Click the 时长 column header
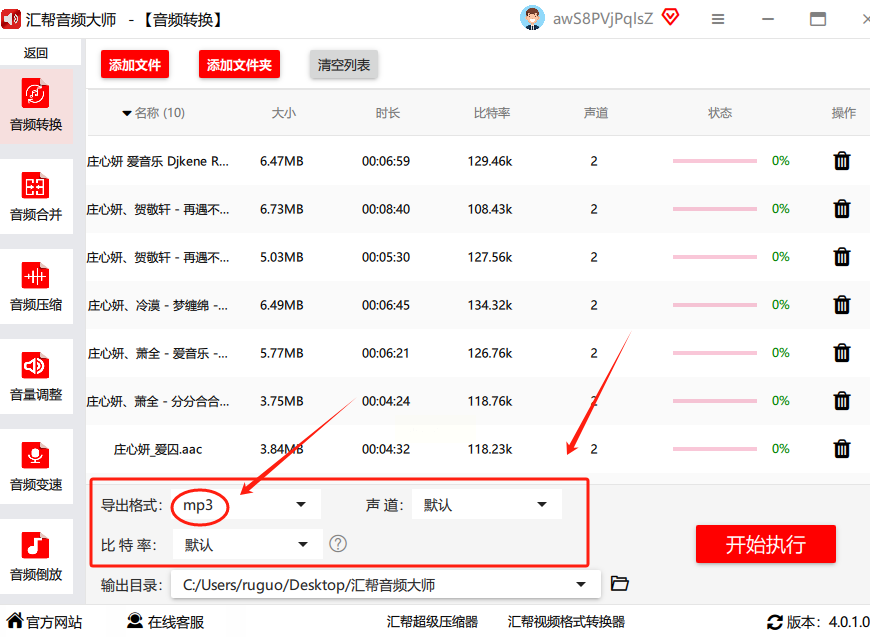This screenshot has height=637, width=870. [x=387, y=113]
